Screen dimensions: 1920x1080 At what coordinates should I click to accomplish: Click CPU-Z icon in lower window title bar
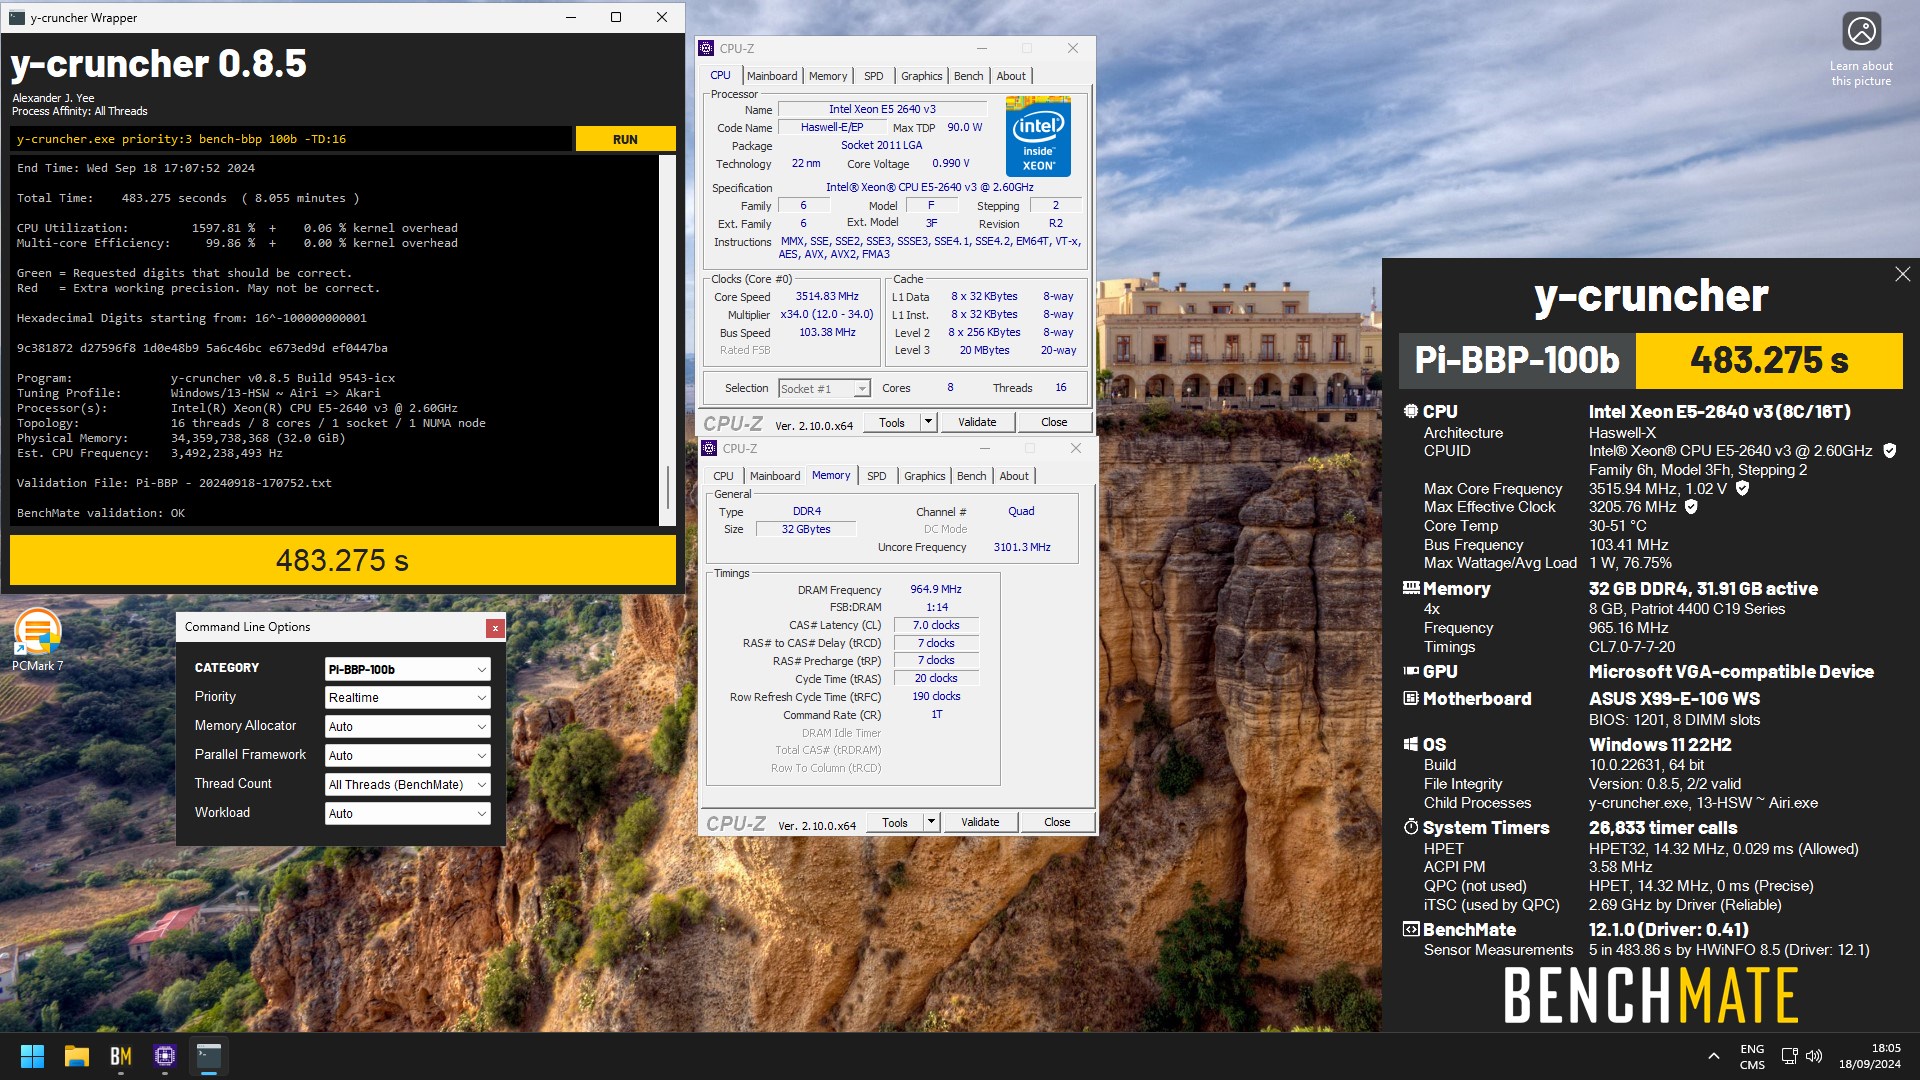pyautogui.click(x=709, y=448)
